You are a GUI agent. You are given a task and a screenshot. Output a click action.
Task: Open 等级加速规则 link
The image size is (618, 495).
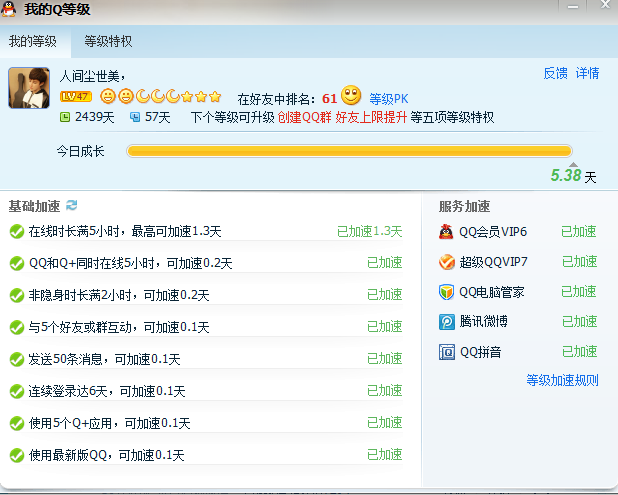point(562,380)
